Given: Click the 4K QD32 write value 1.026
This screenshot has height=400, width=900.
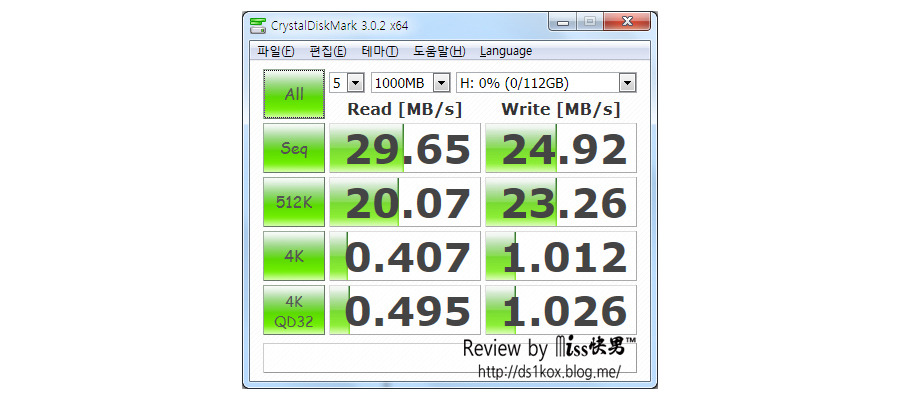Looking at the screenshot, I should pos(561,310).
